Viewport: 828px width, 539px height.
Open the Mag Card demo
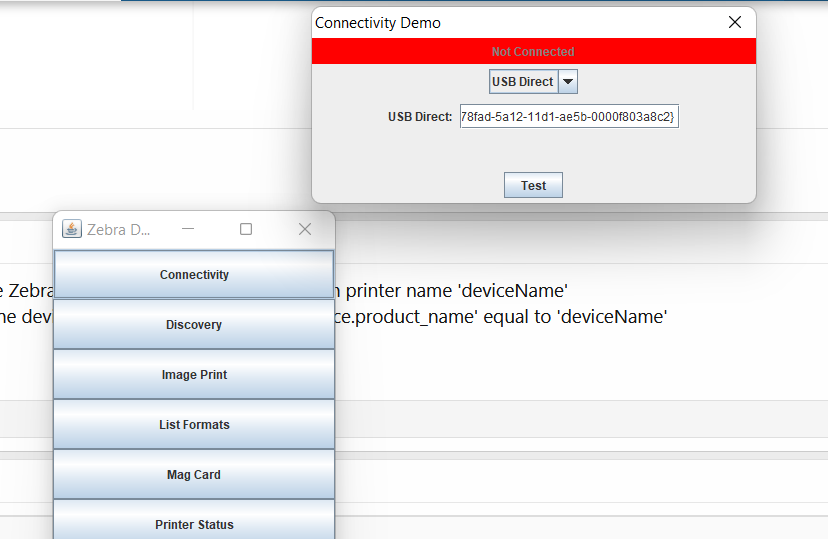[194, 475]
